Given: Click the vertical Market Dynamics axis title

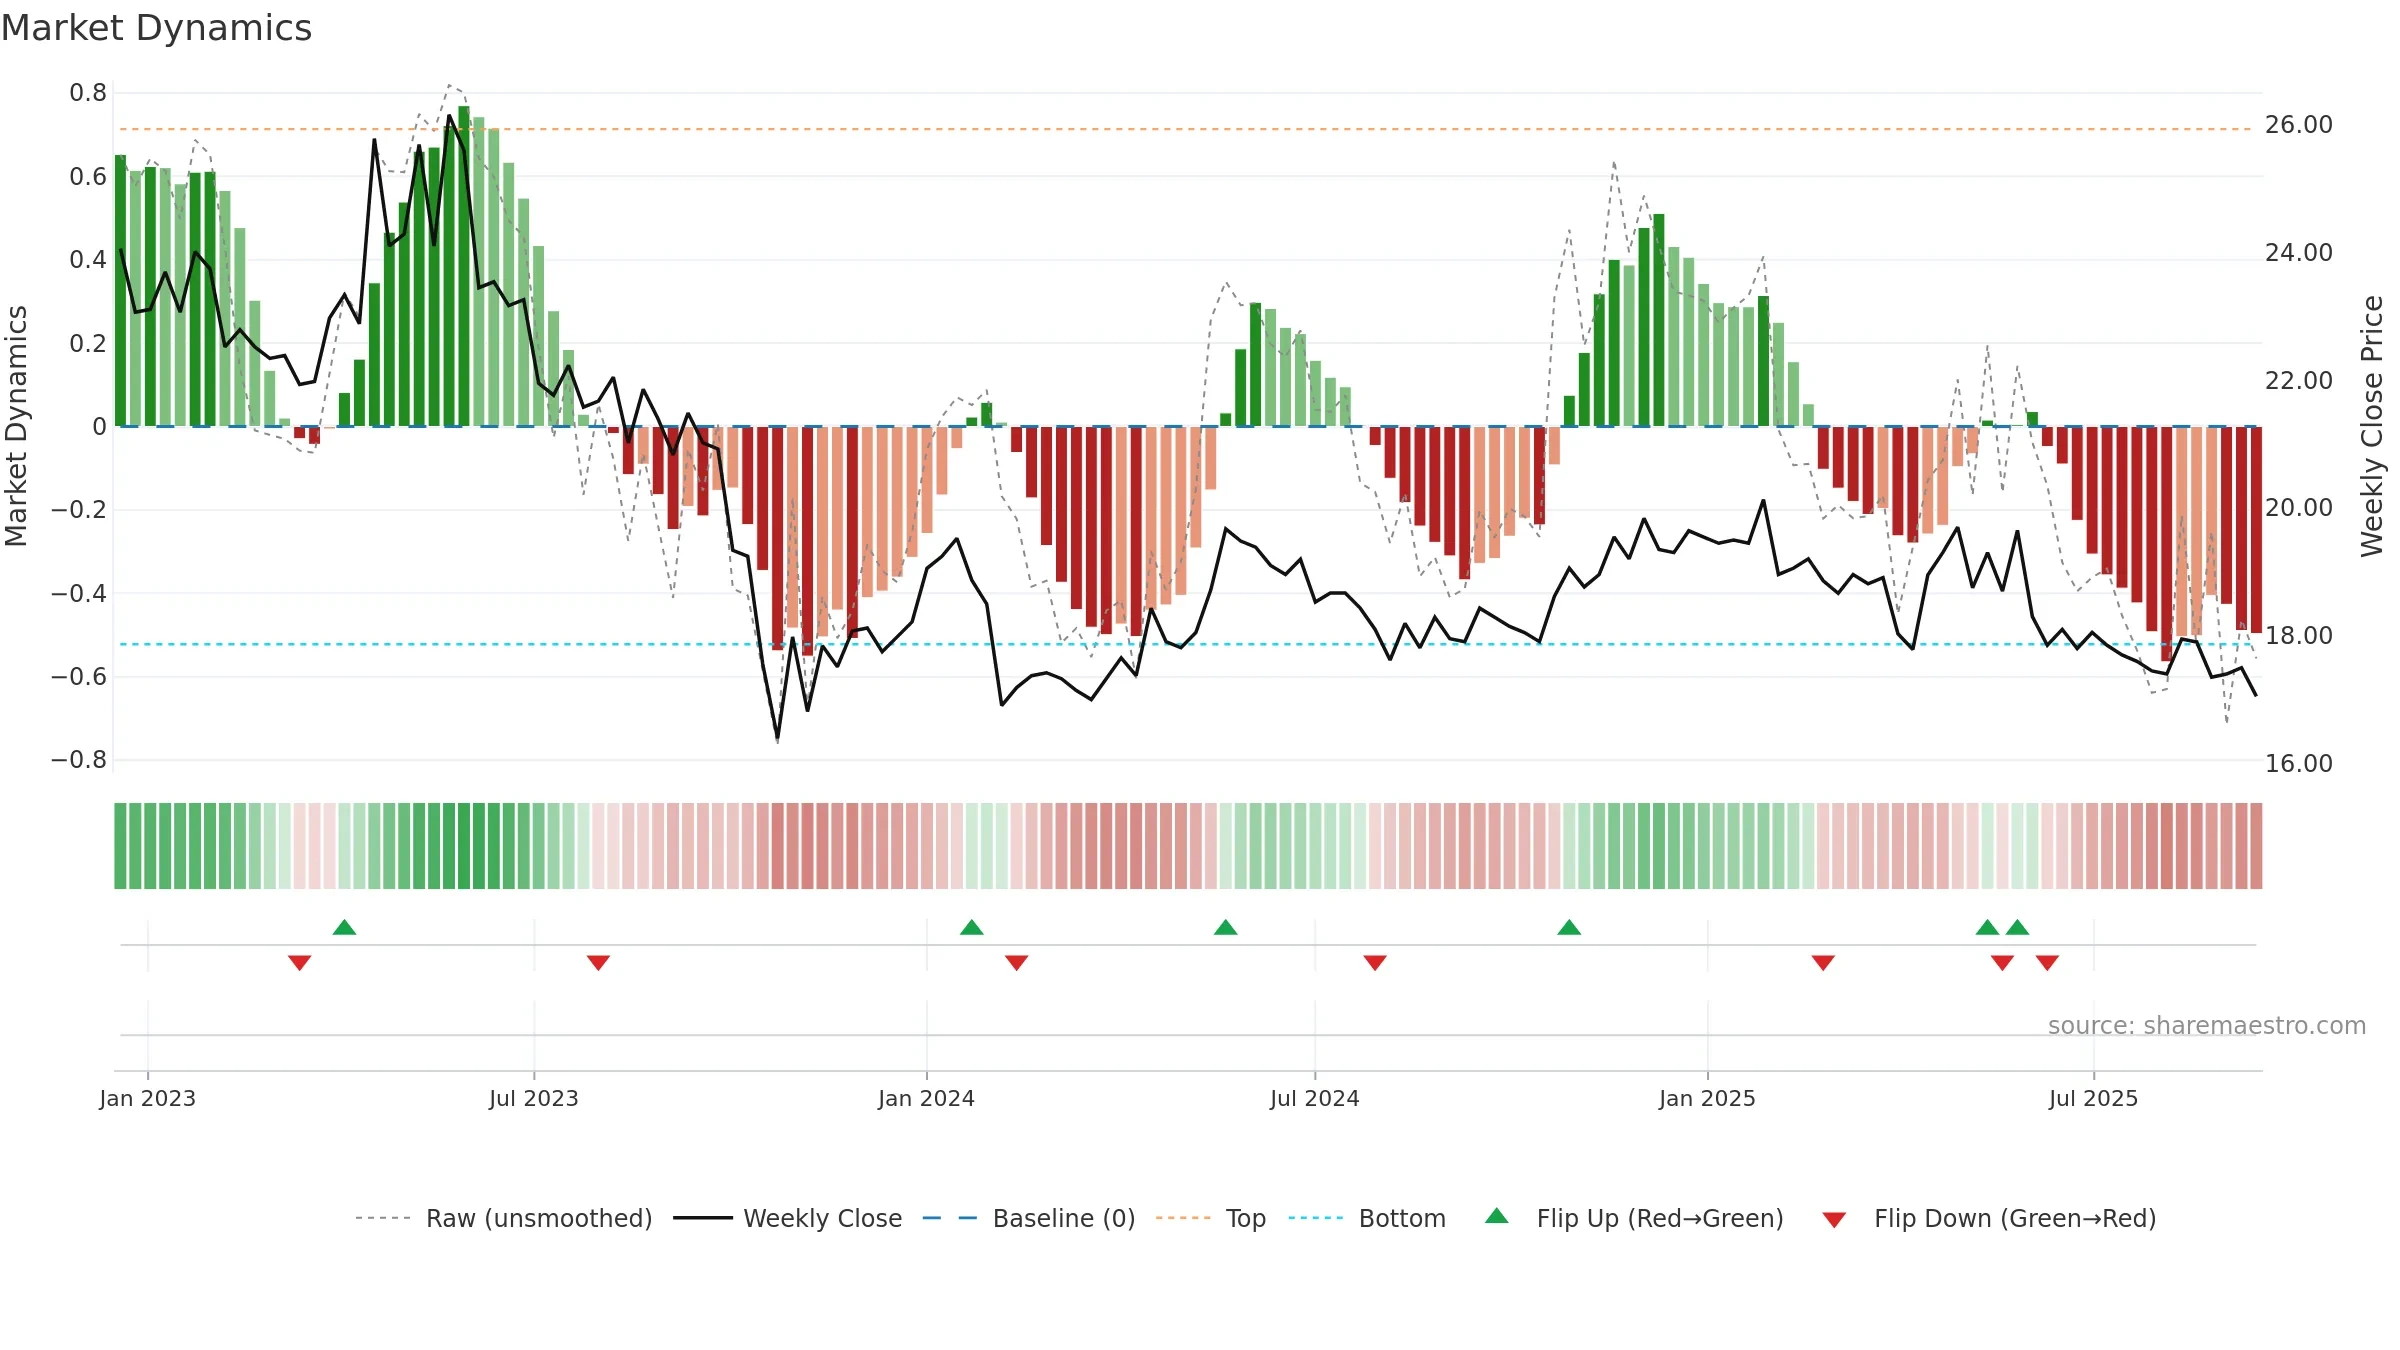Looking at the screenshot, I should pyautogui.click(x=16, y=426).
